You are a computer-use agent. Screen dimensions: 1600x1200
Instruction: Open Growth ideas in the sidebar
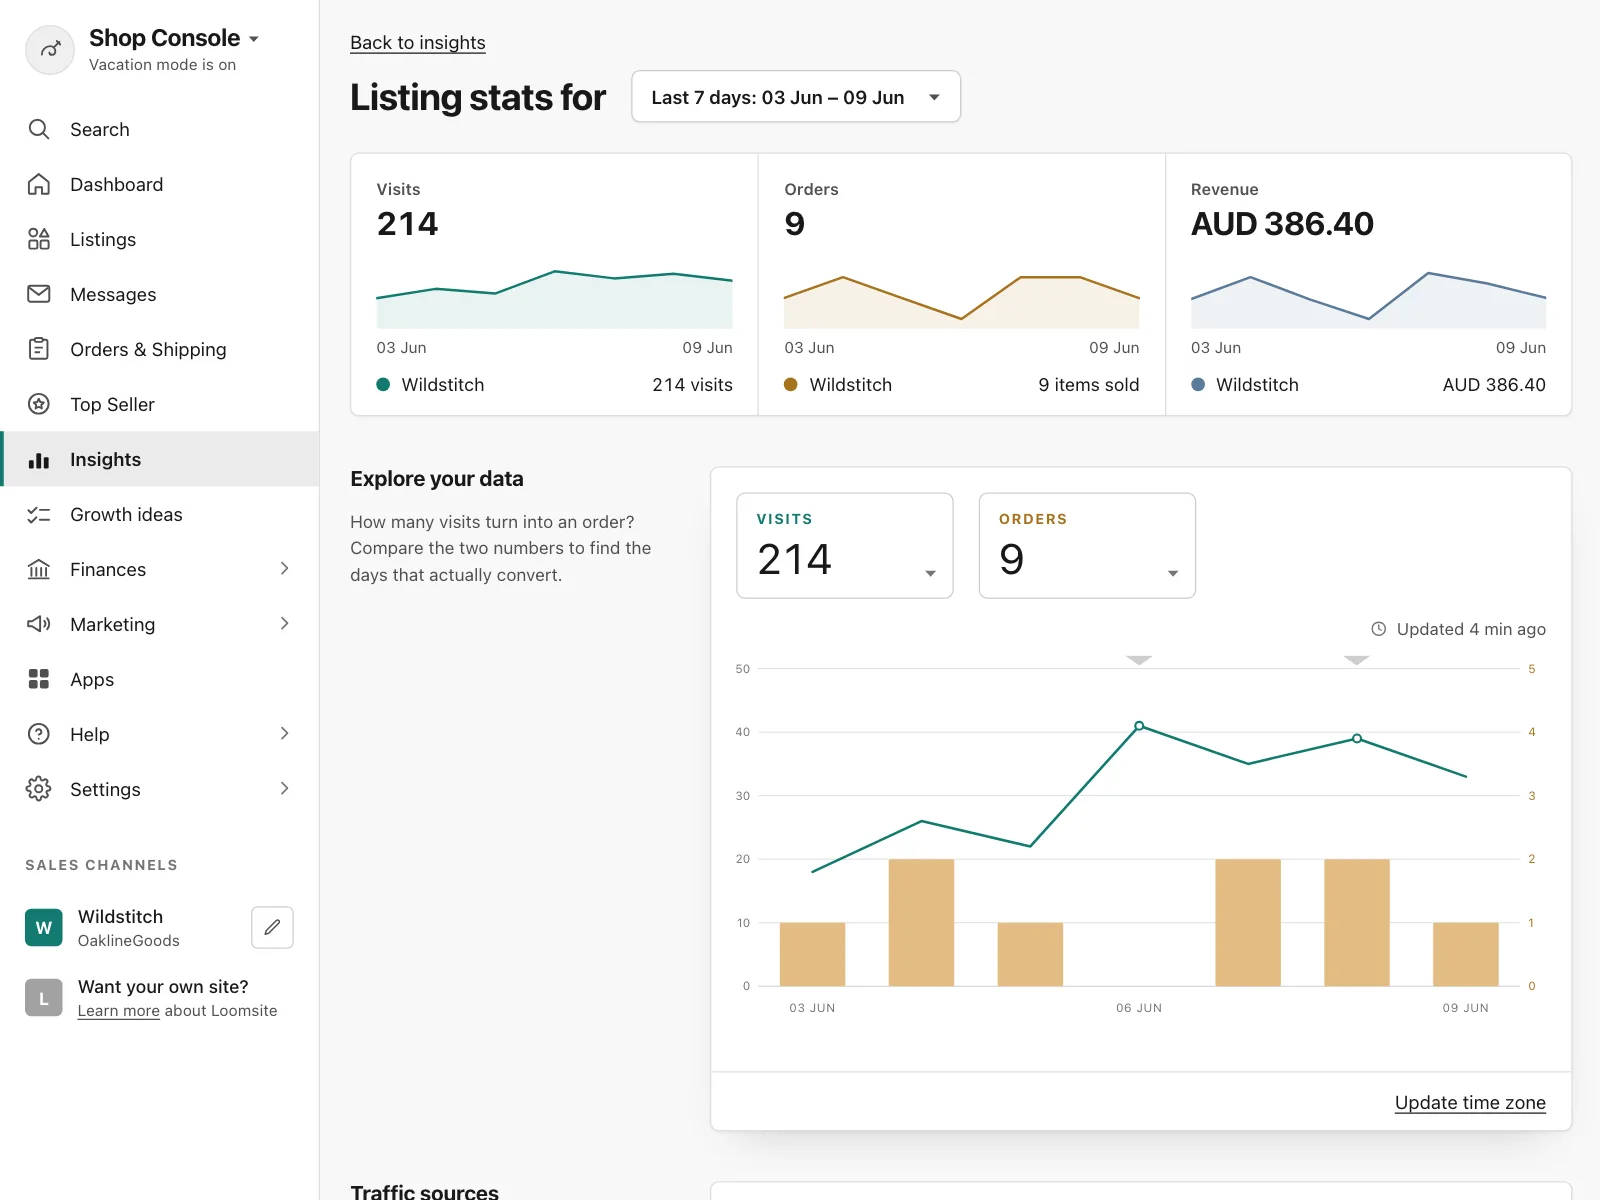[160, 514]
